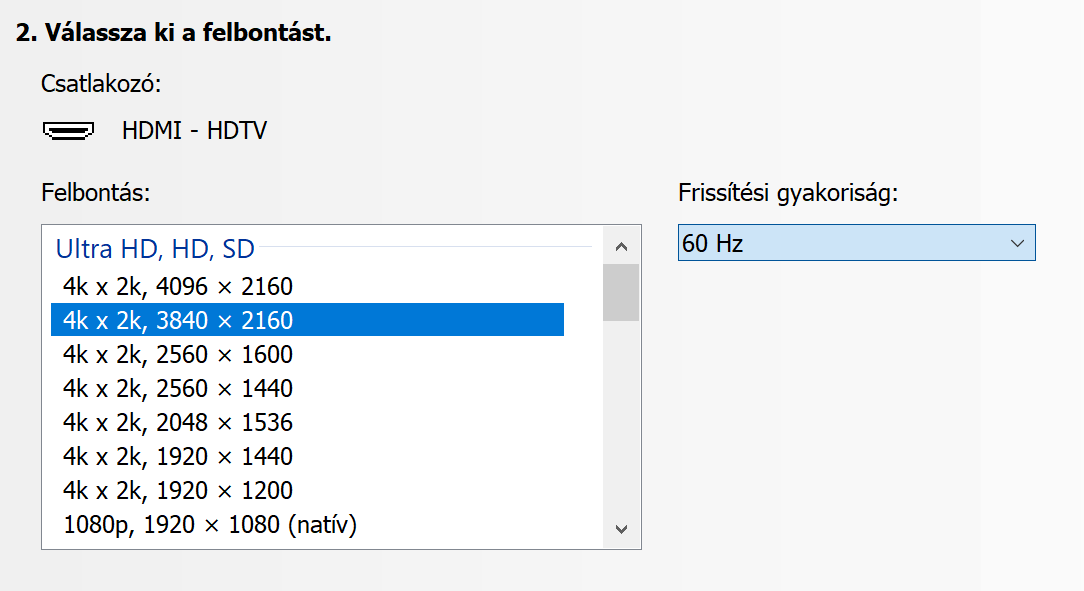Click the Frissítési gyakoriság label

(788, 192)
